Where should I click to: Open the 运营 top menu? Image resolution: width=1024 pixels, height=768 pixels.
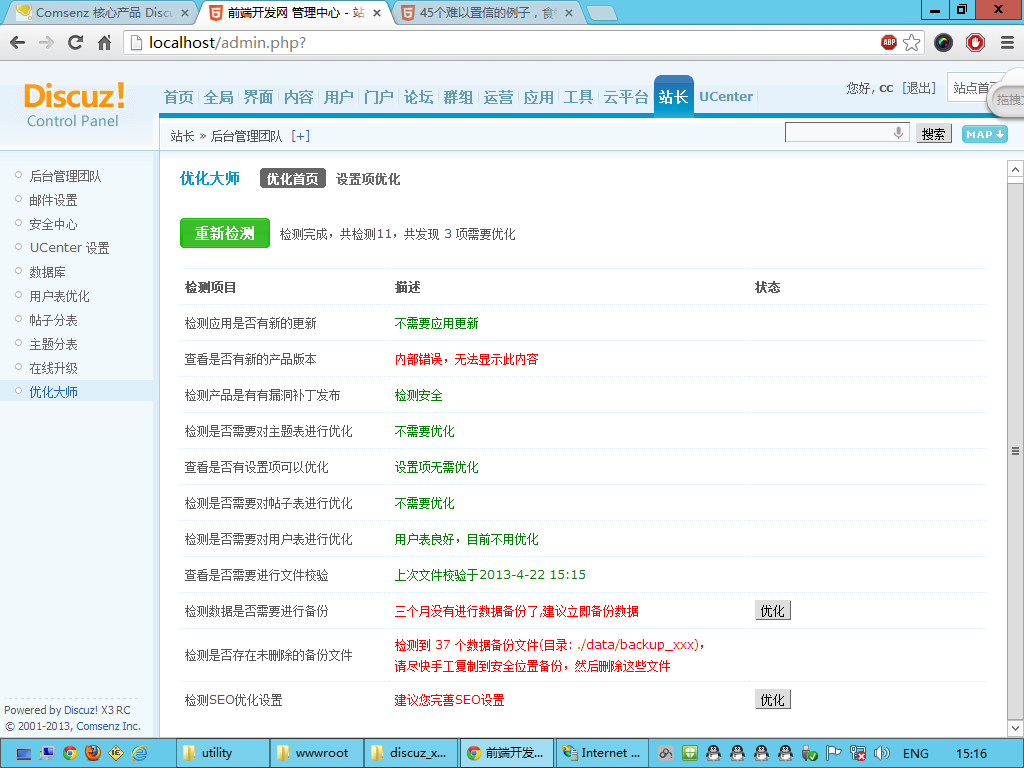[498, 97]
